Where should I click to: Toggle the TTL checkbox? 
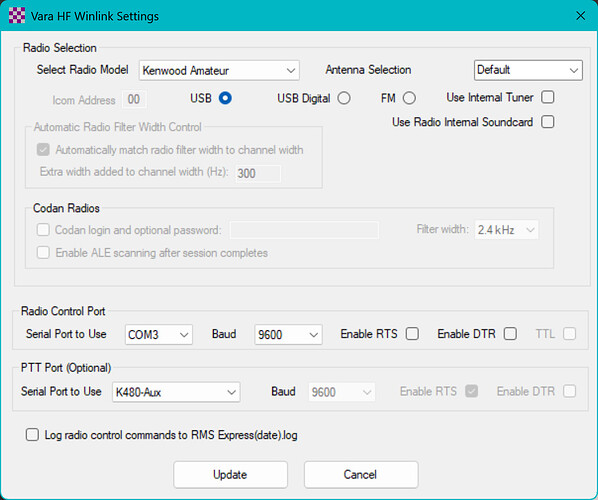click(569, 334)
